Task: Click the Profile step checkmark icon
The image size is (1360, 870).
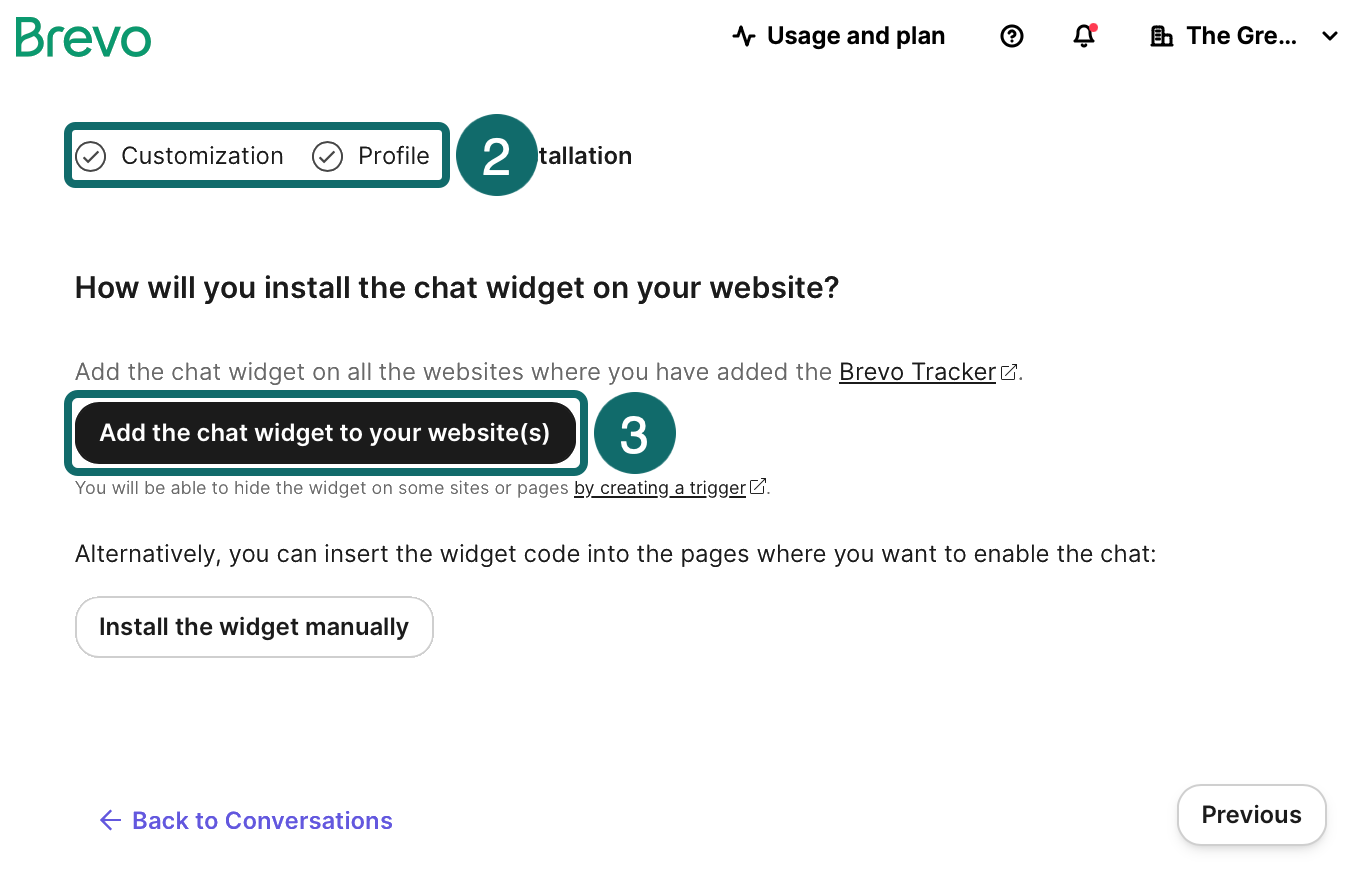Action: (327, 157)
